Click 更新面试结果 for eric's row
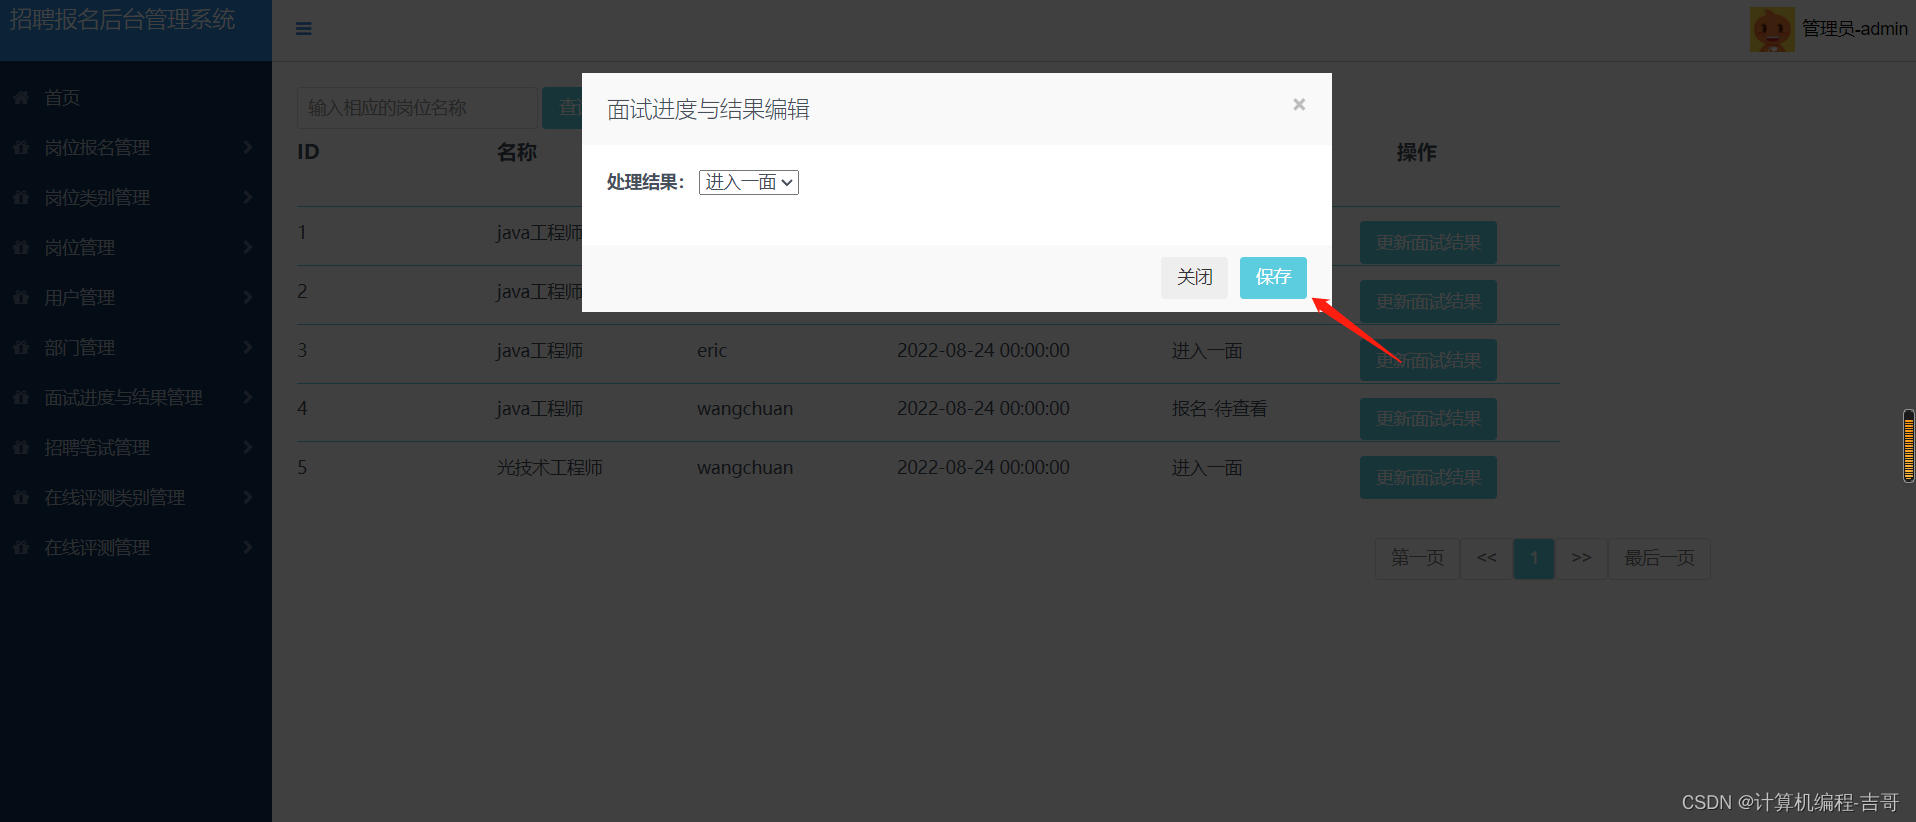 (x=1428, y=360)
